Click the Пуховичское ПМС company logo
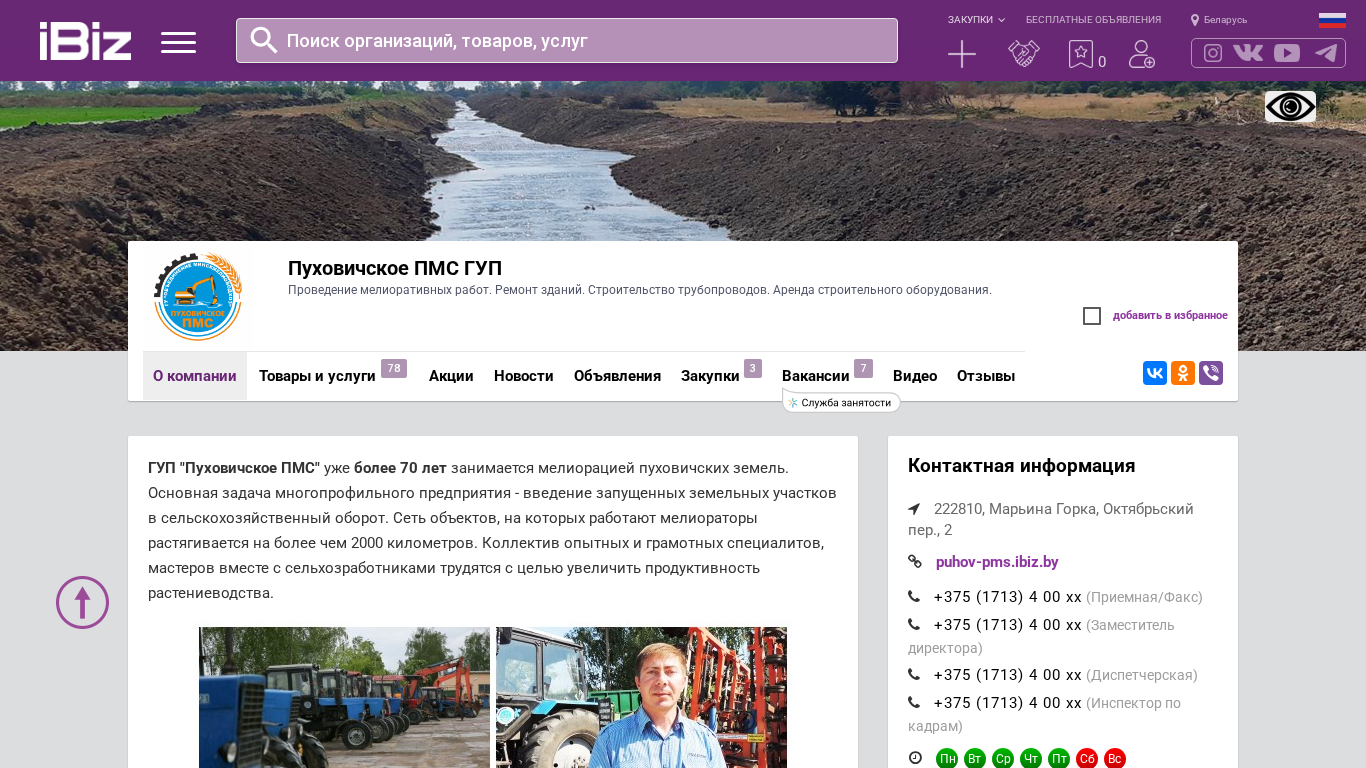The height and width of the screenshot is (768, 1366). (x=197, y=296)
